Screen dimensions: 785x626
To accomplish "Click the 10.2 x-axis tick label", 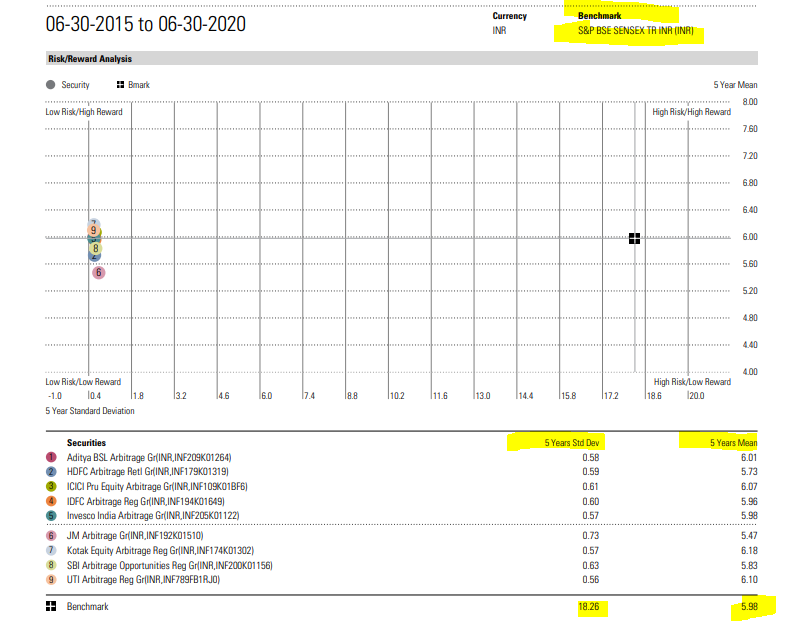I will click(x=397, y=396).
